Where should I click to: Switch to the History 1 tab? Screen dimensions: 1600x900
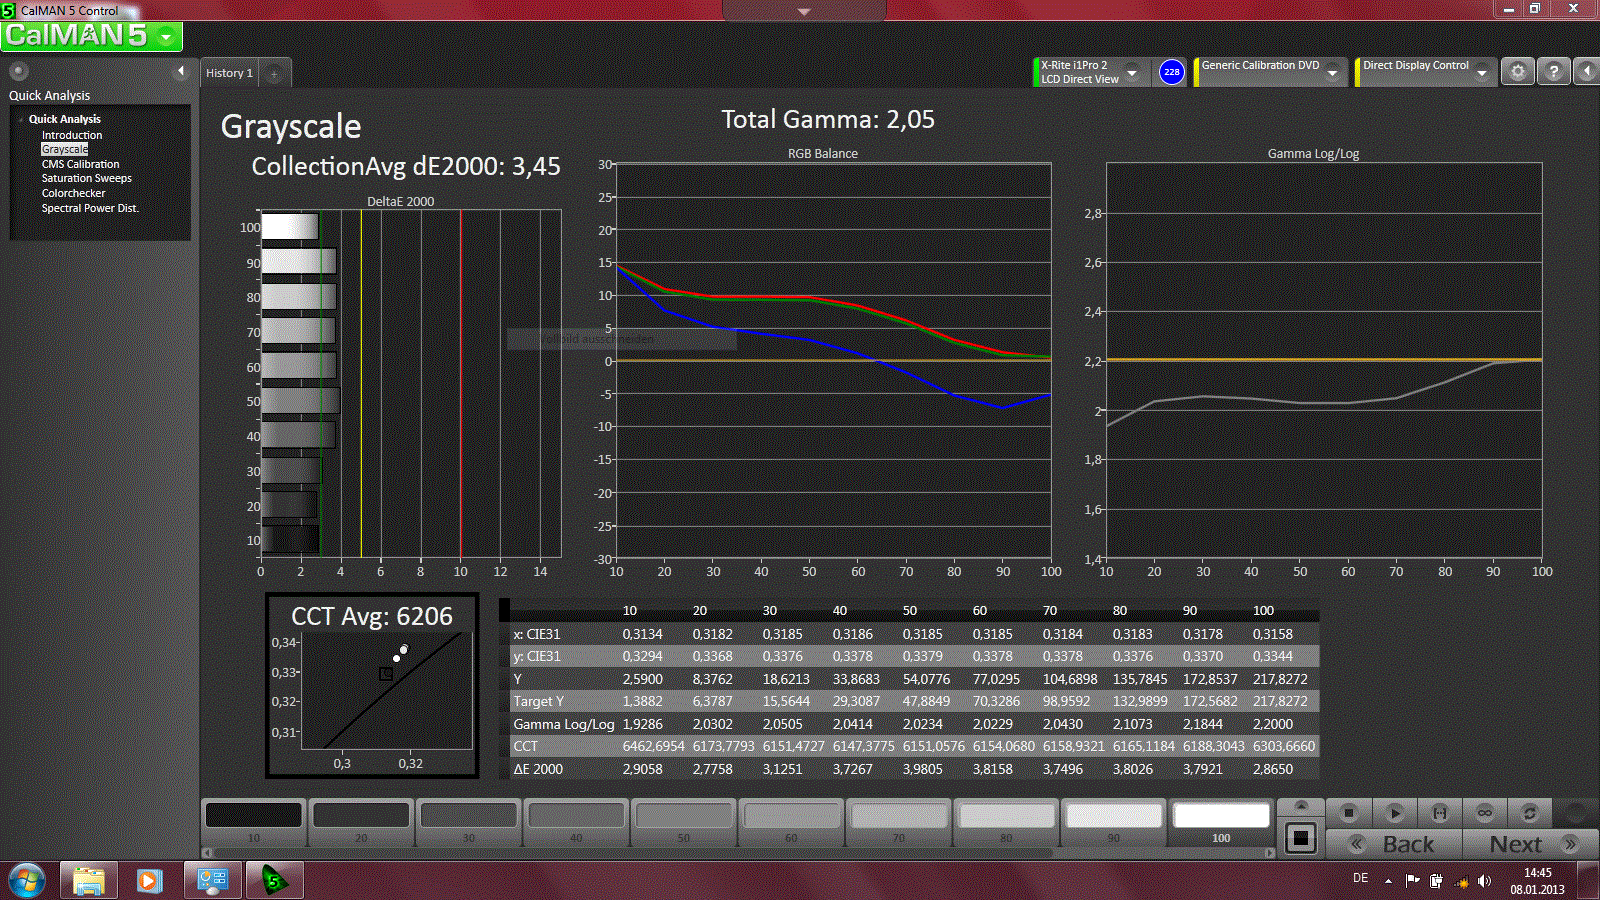tap(229, 73)
